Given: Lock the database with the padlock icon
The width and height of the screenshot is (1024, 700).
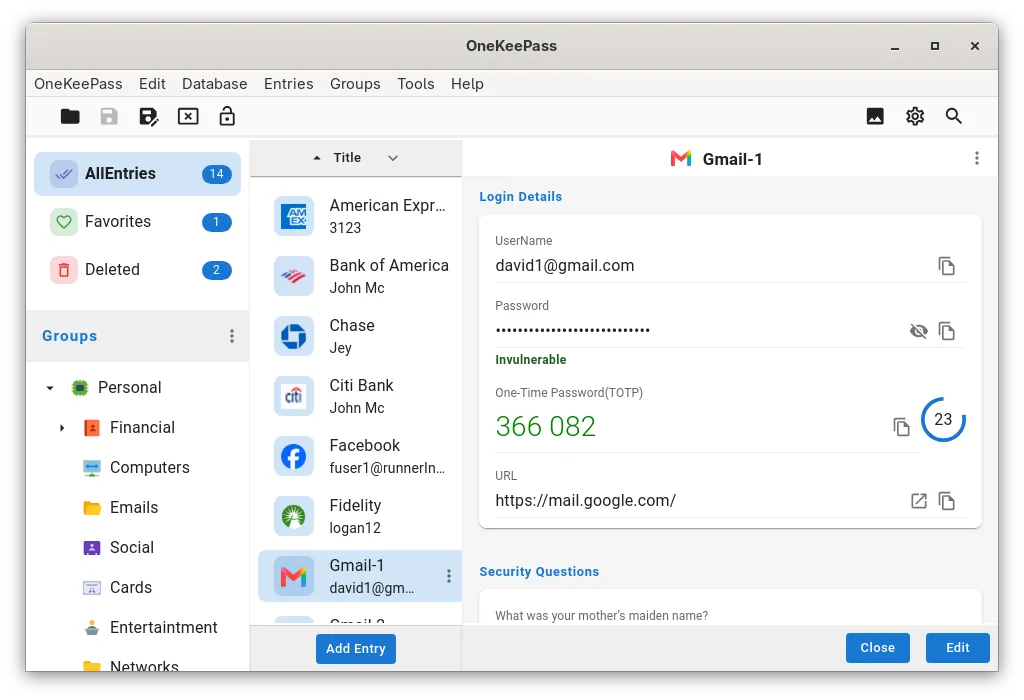Looking at the screenshot, I should tap(227, 116).
